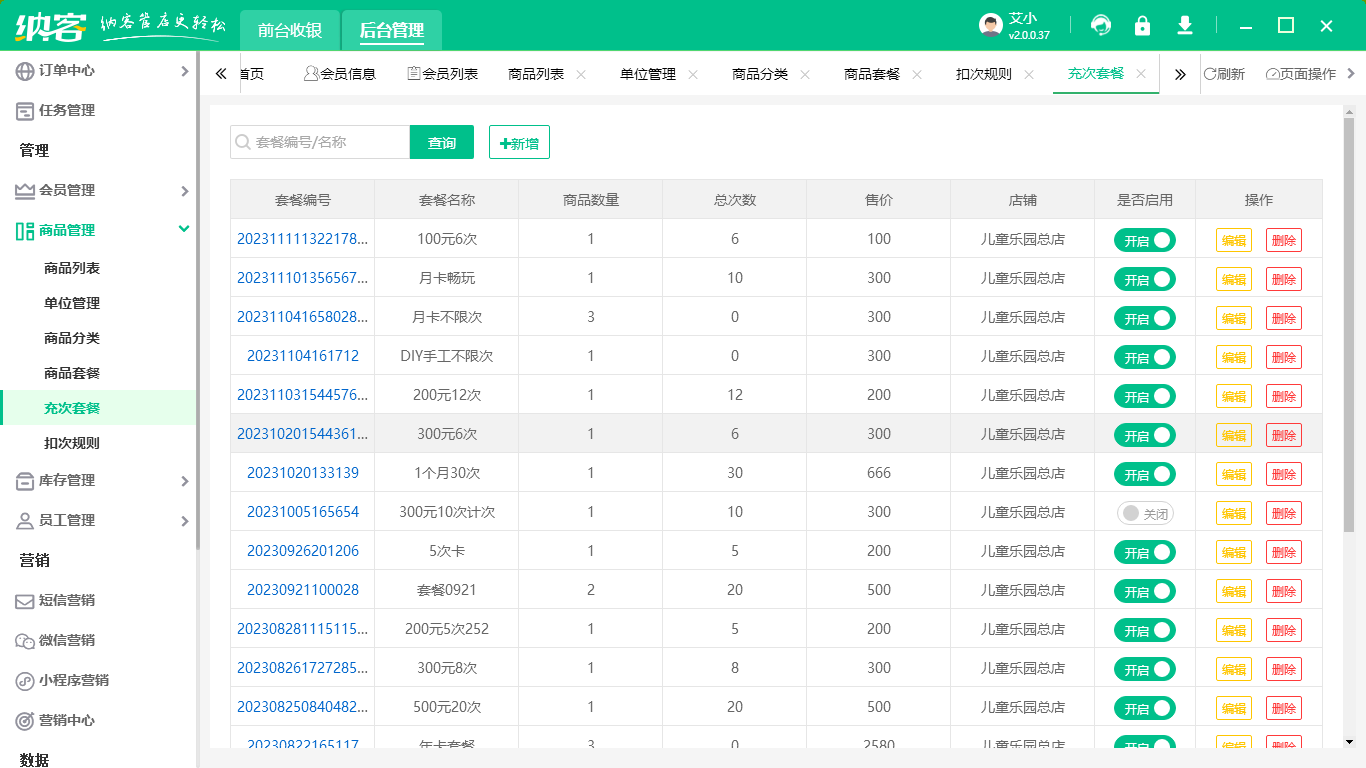Toggle the 200元12次 enable switch
1366x768 pixels.
[1145, 396]
